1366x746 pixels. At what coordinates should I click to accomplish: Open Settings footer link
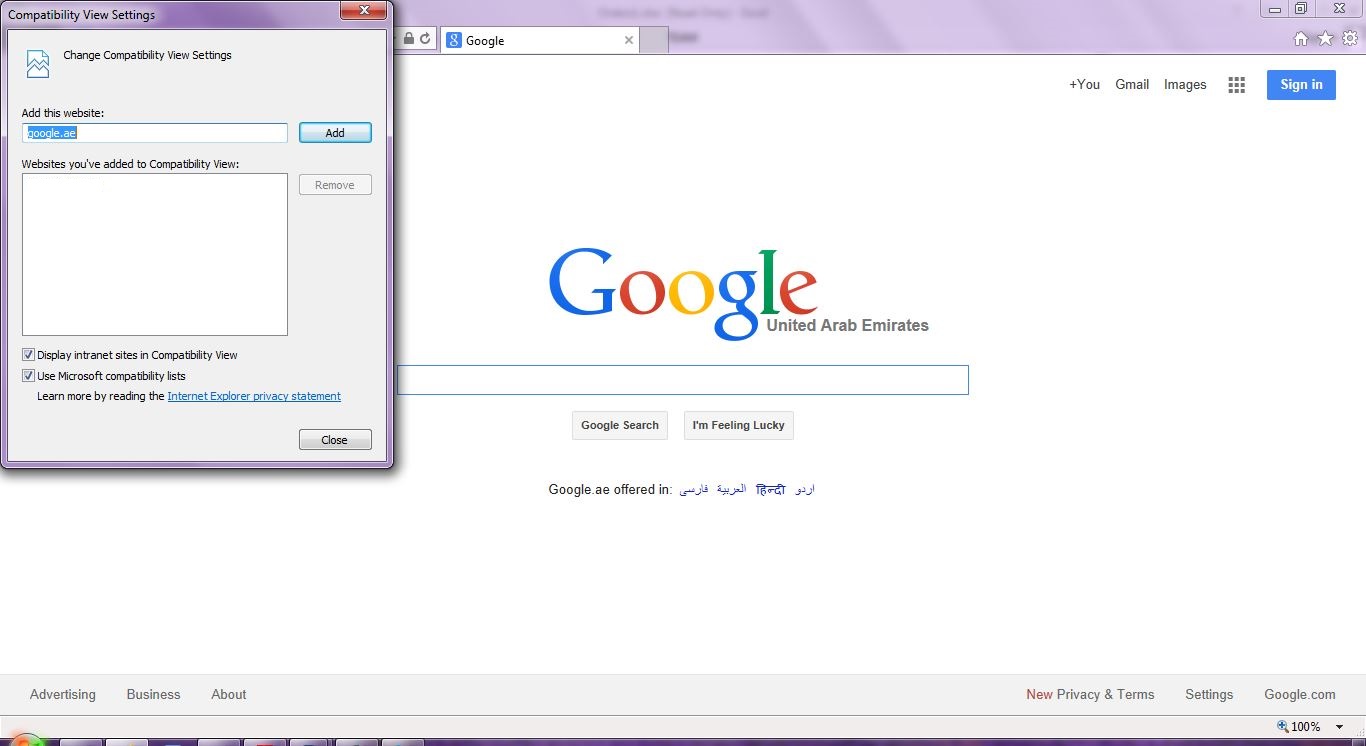pyautogui.click(x=1209, y=694)
